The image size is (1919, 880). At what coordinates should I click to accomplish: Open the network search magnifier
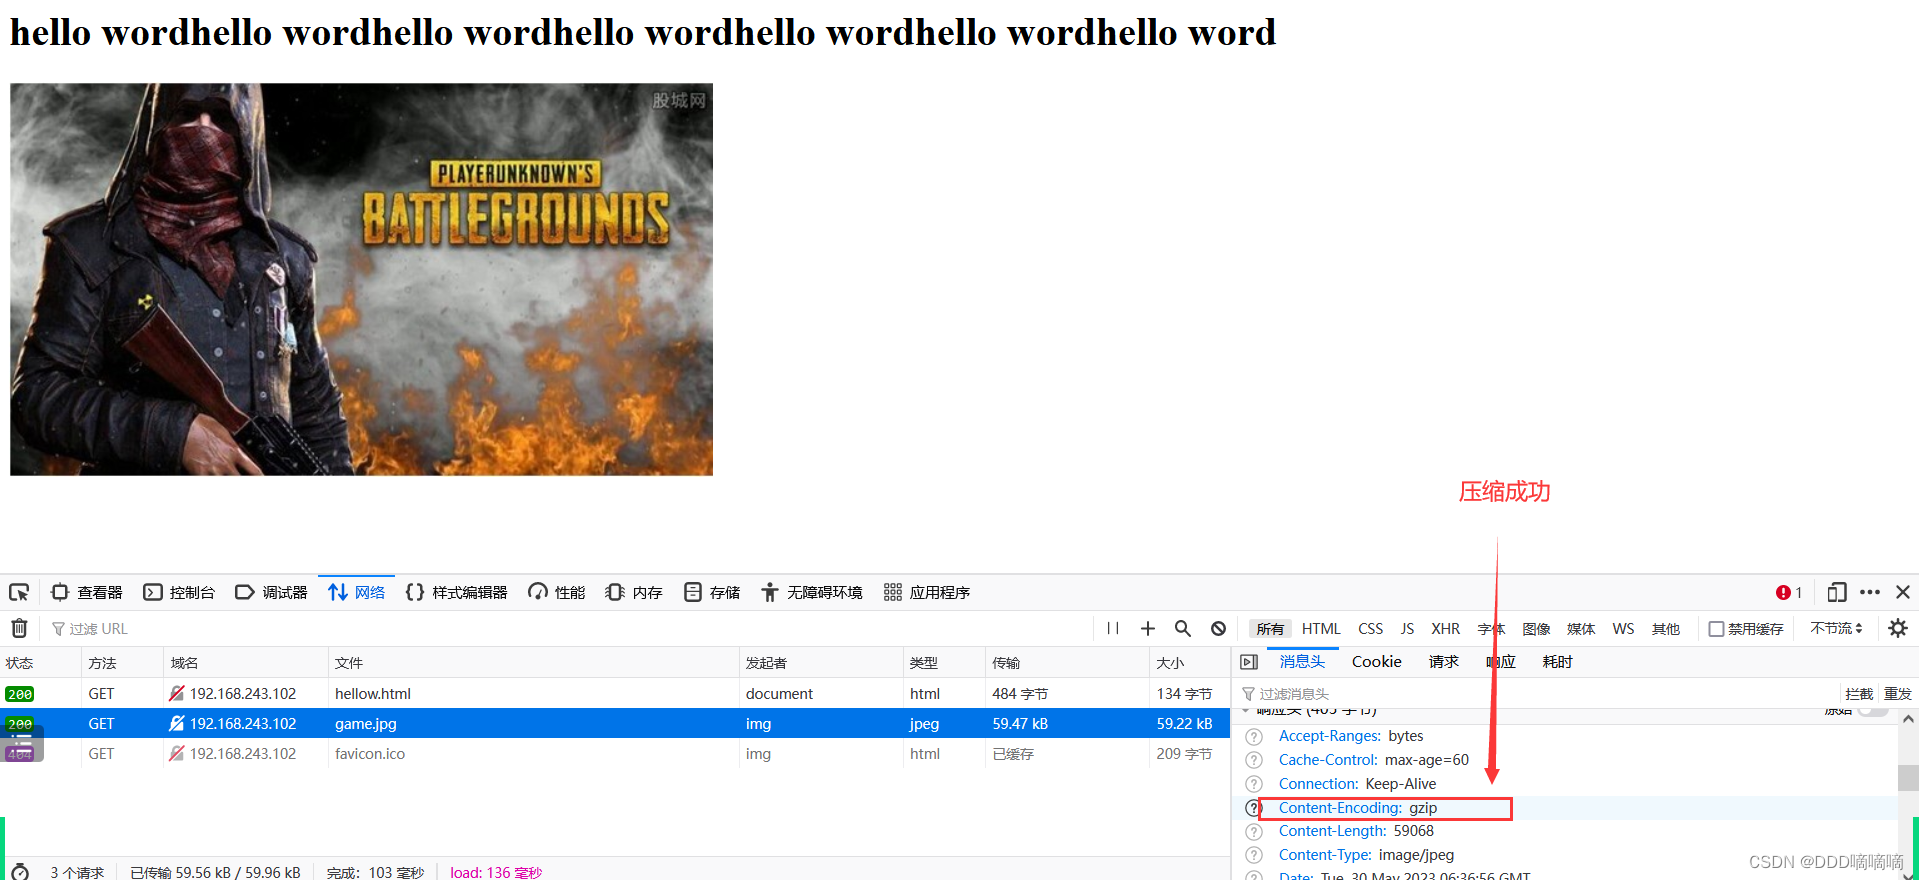1183,628
